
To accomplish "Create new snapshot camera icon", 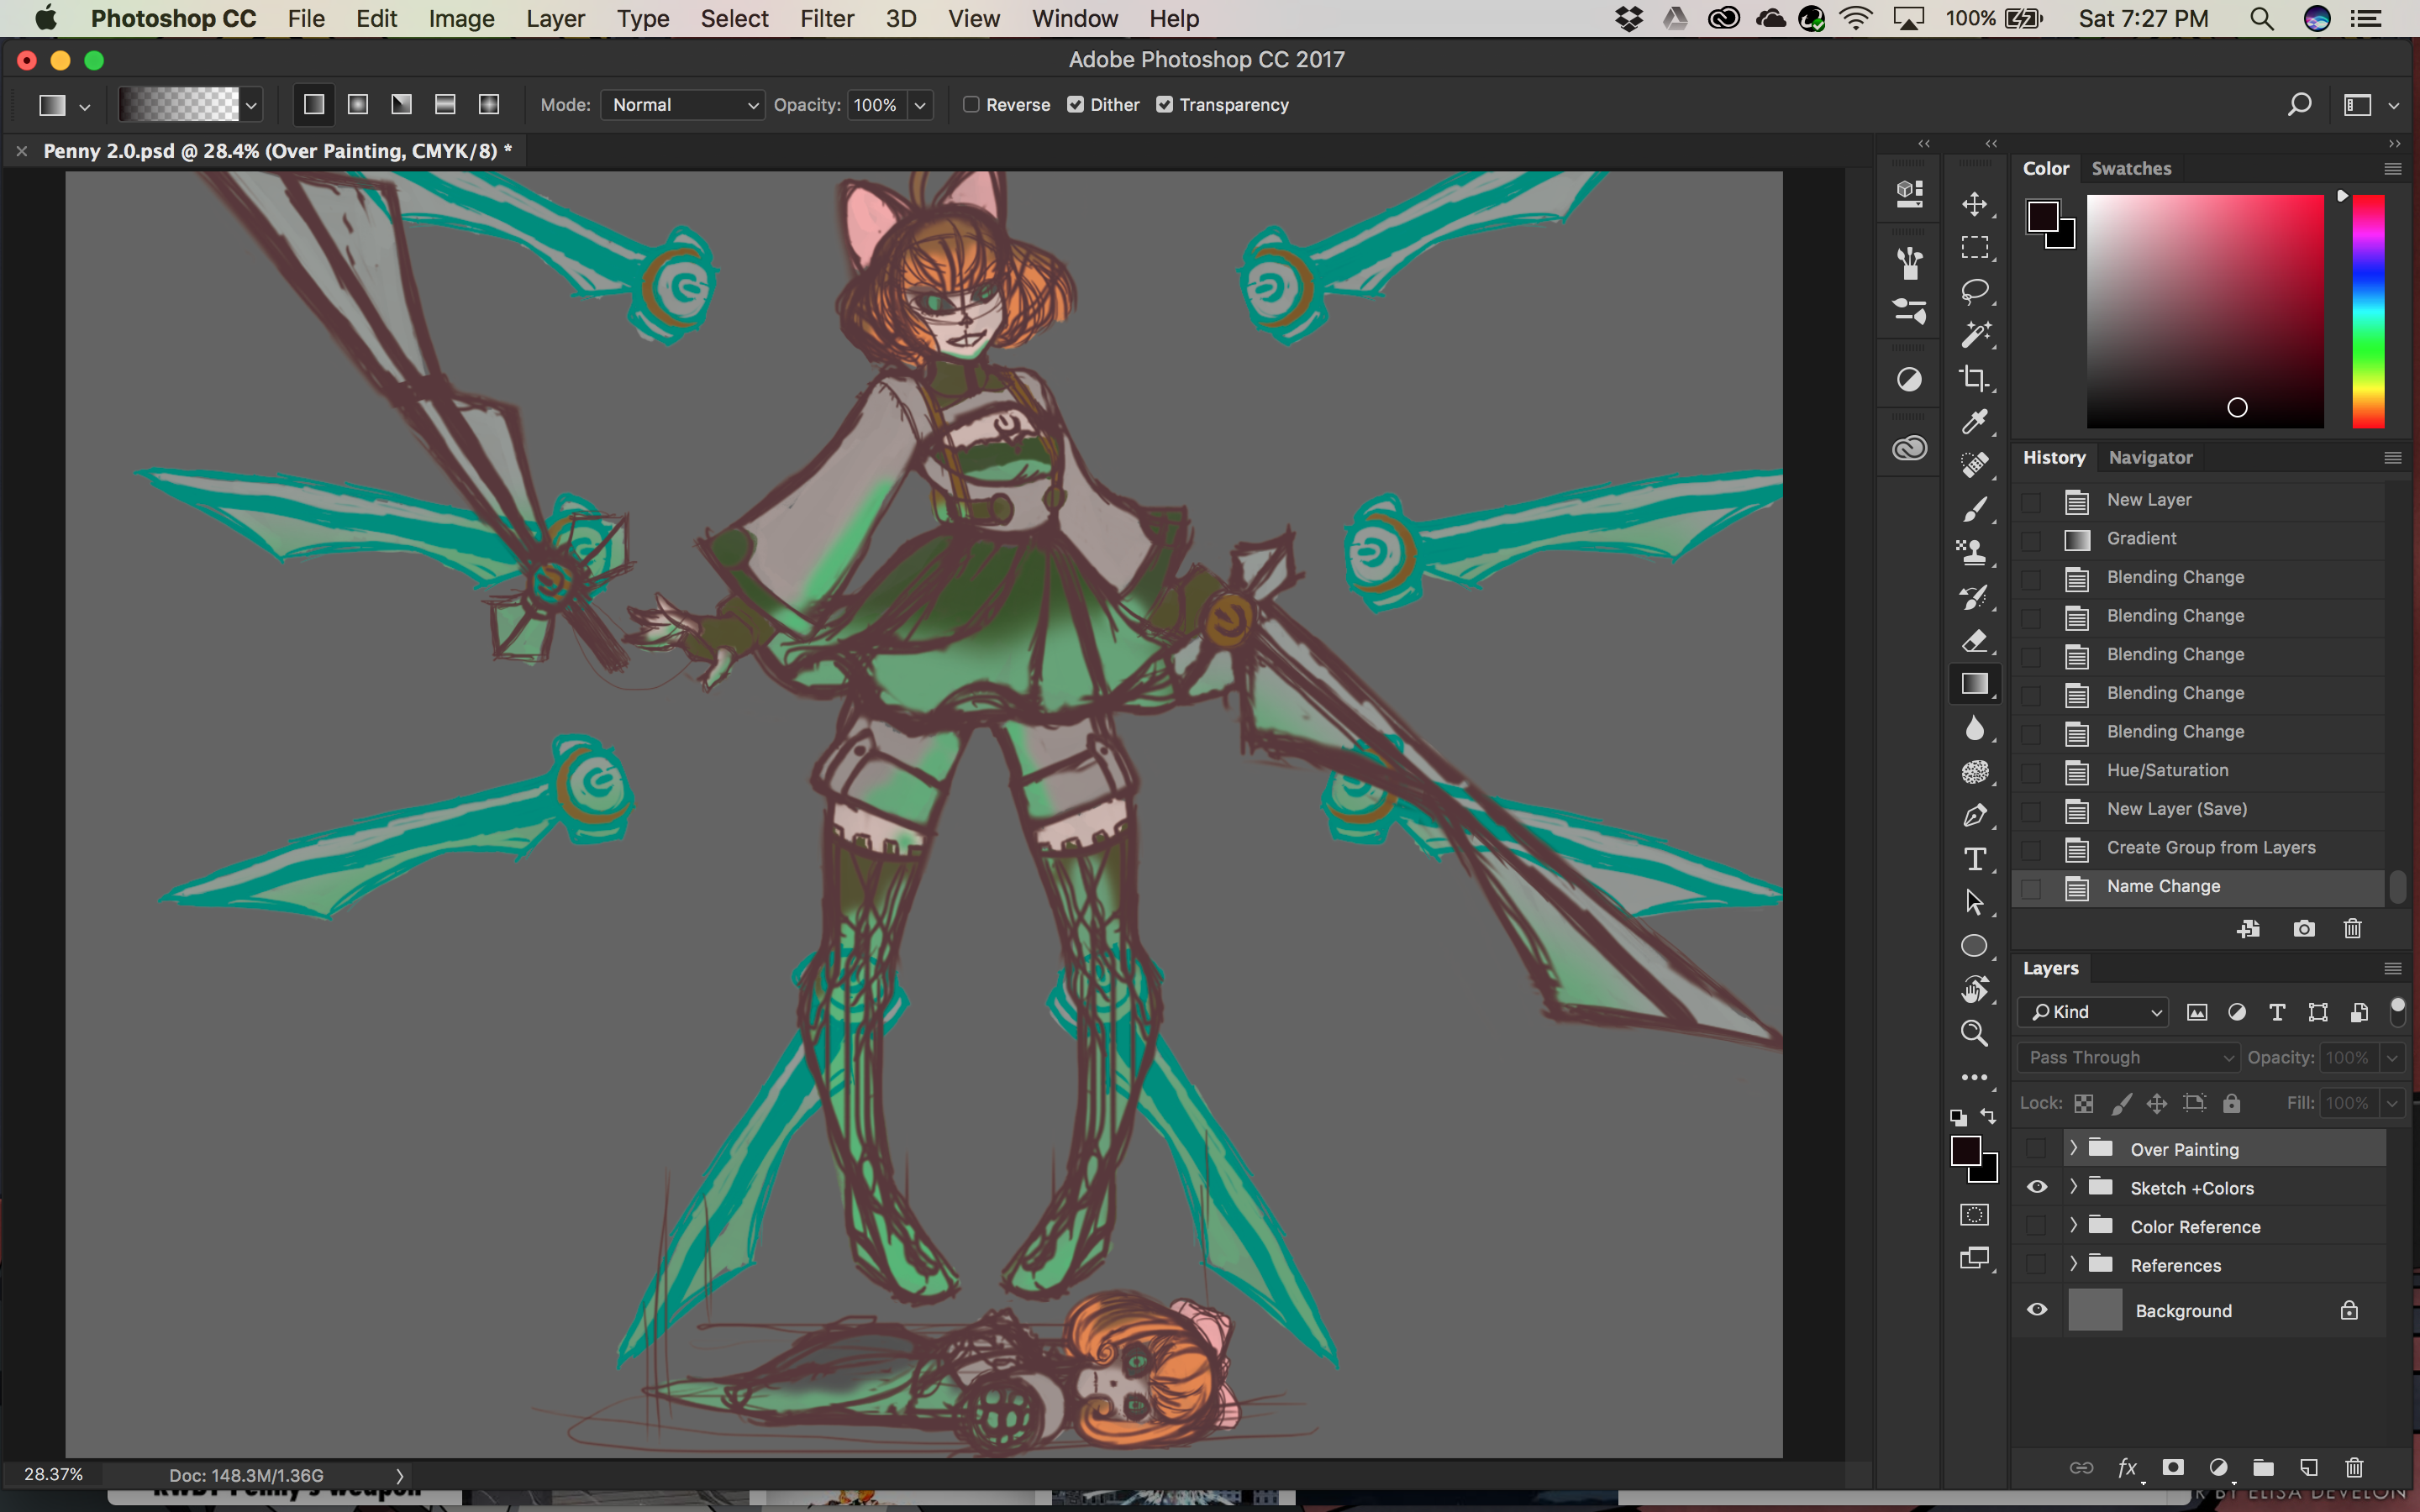I will point(2304,929).
